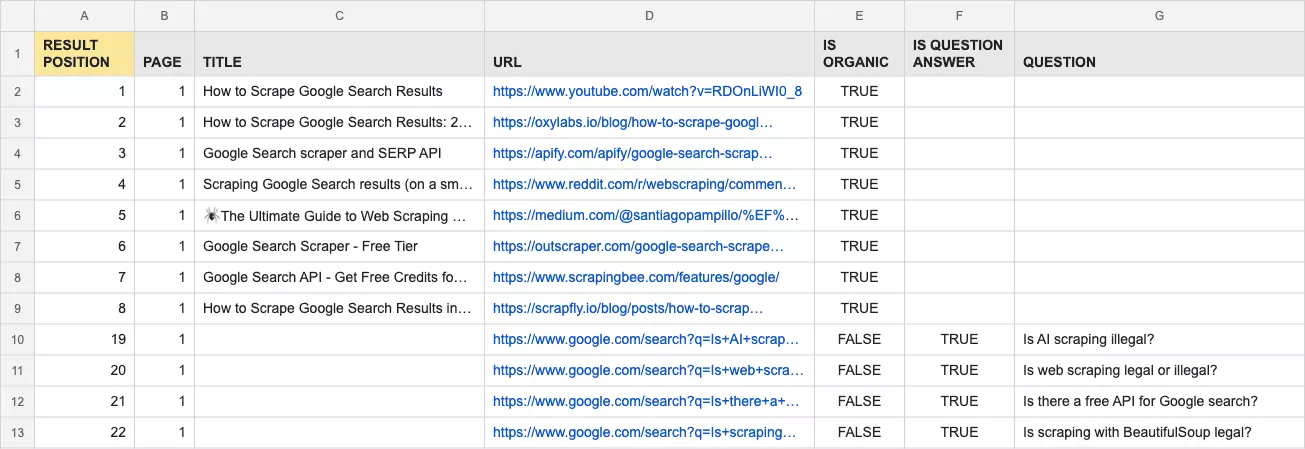
Task: Select row 1 header number
Action: point(17,53)
